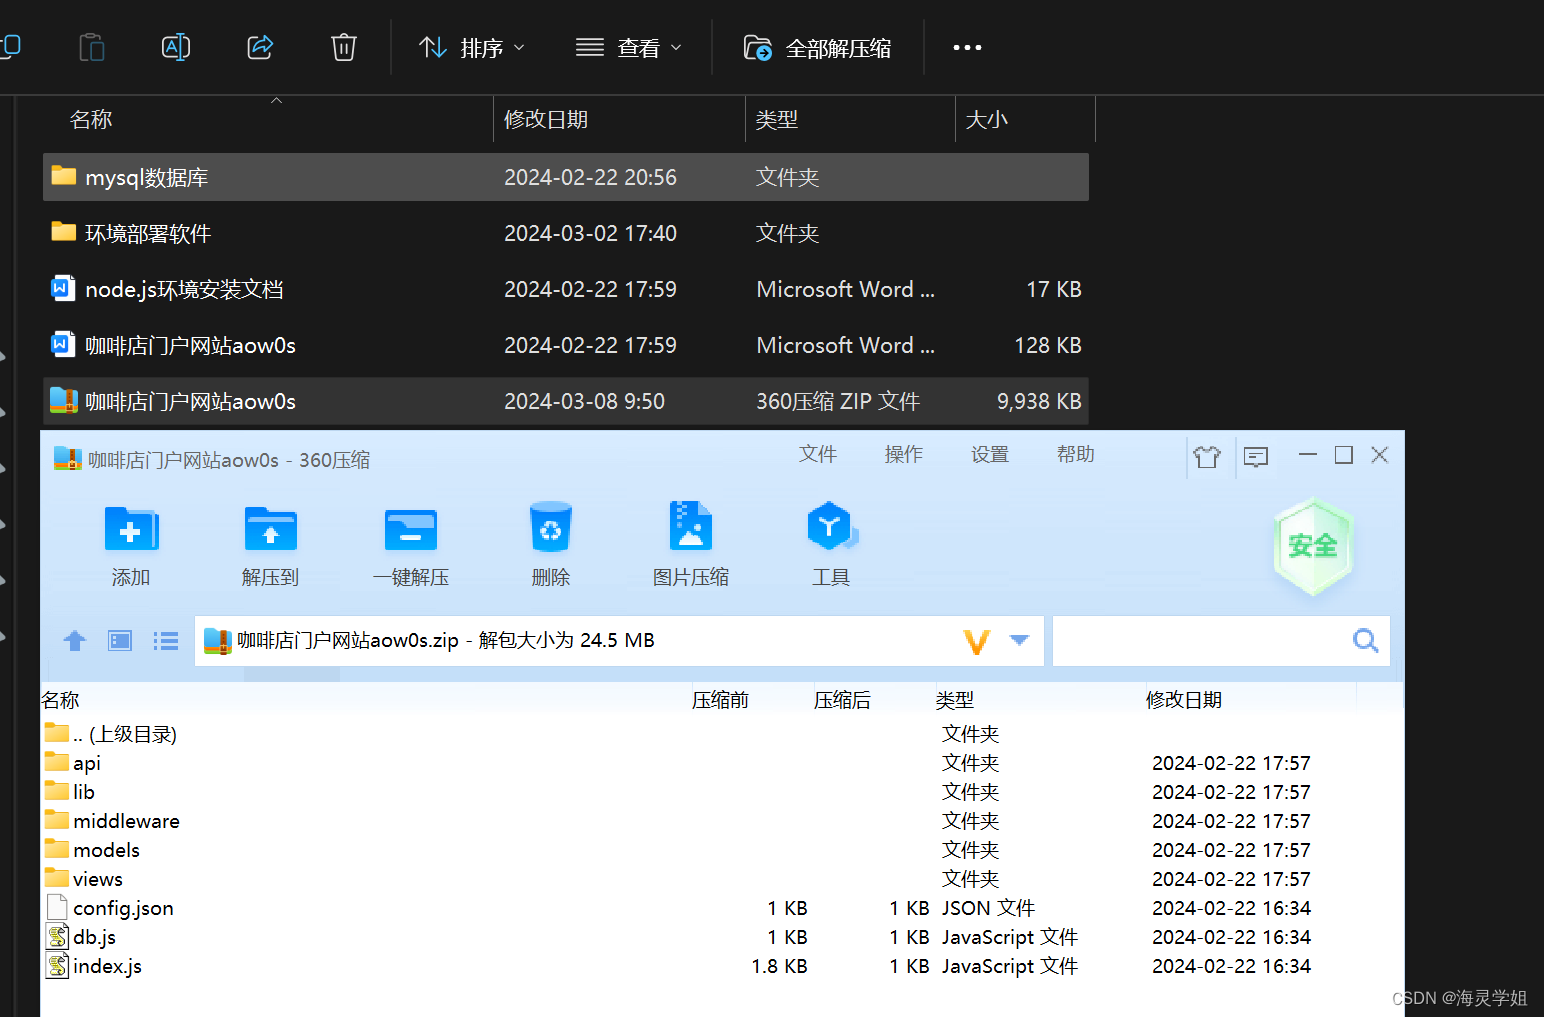1544x1017 pixels.
Task: Click the ... more options button
Action: click(x=966, y=47)
